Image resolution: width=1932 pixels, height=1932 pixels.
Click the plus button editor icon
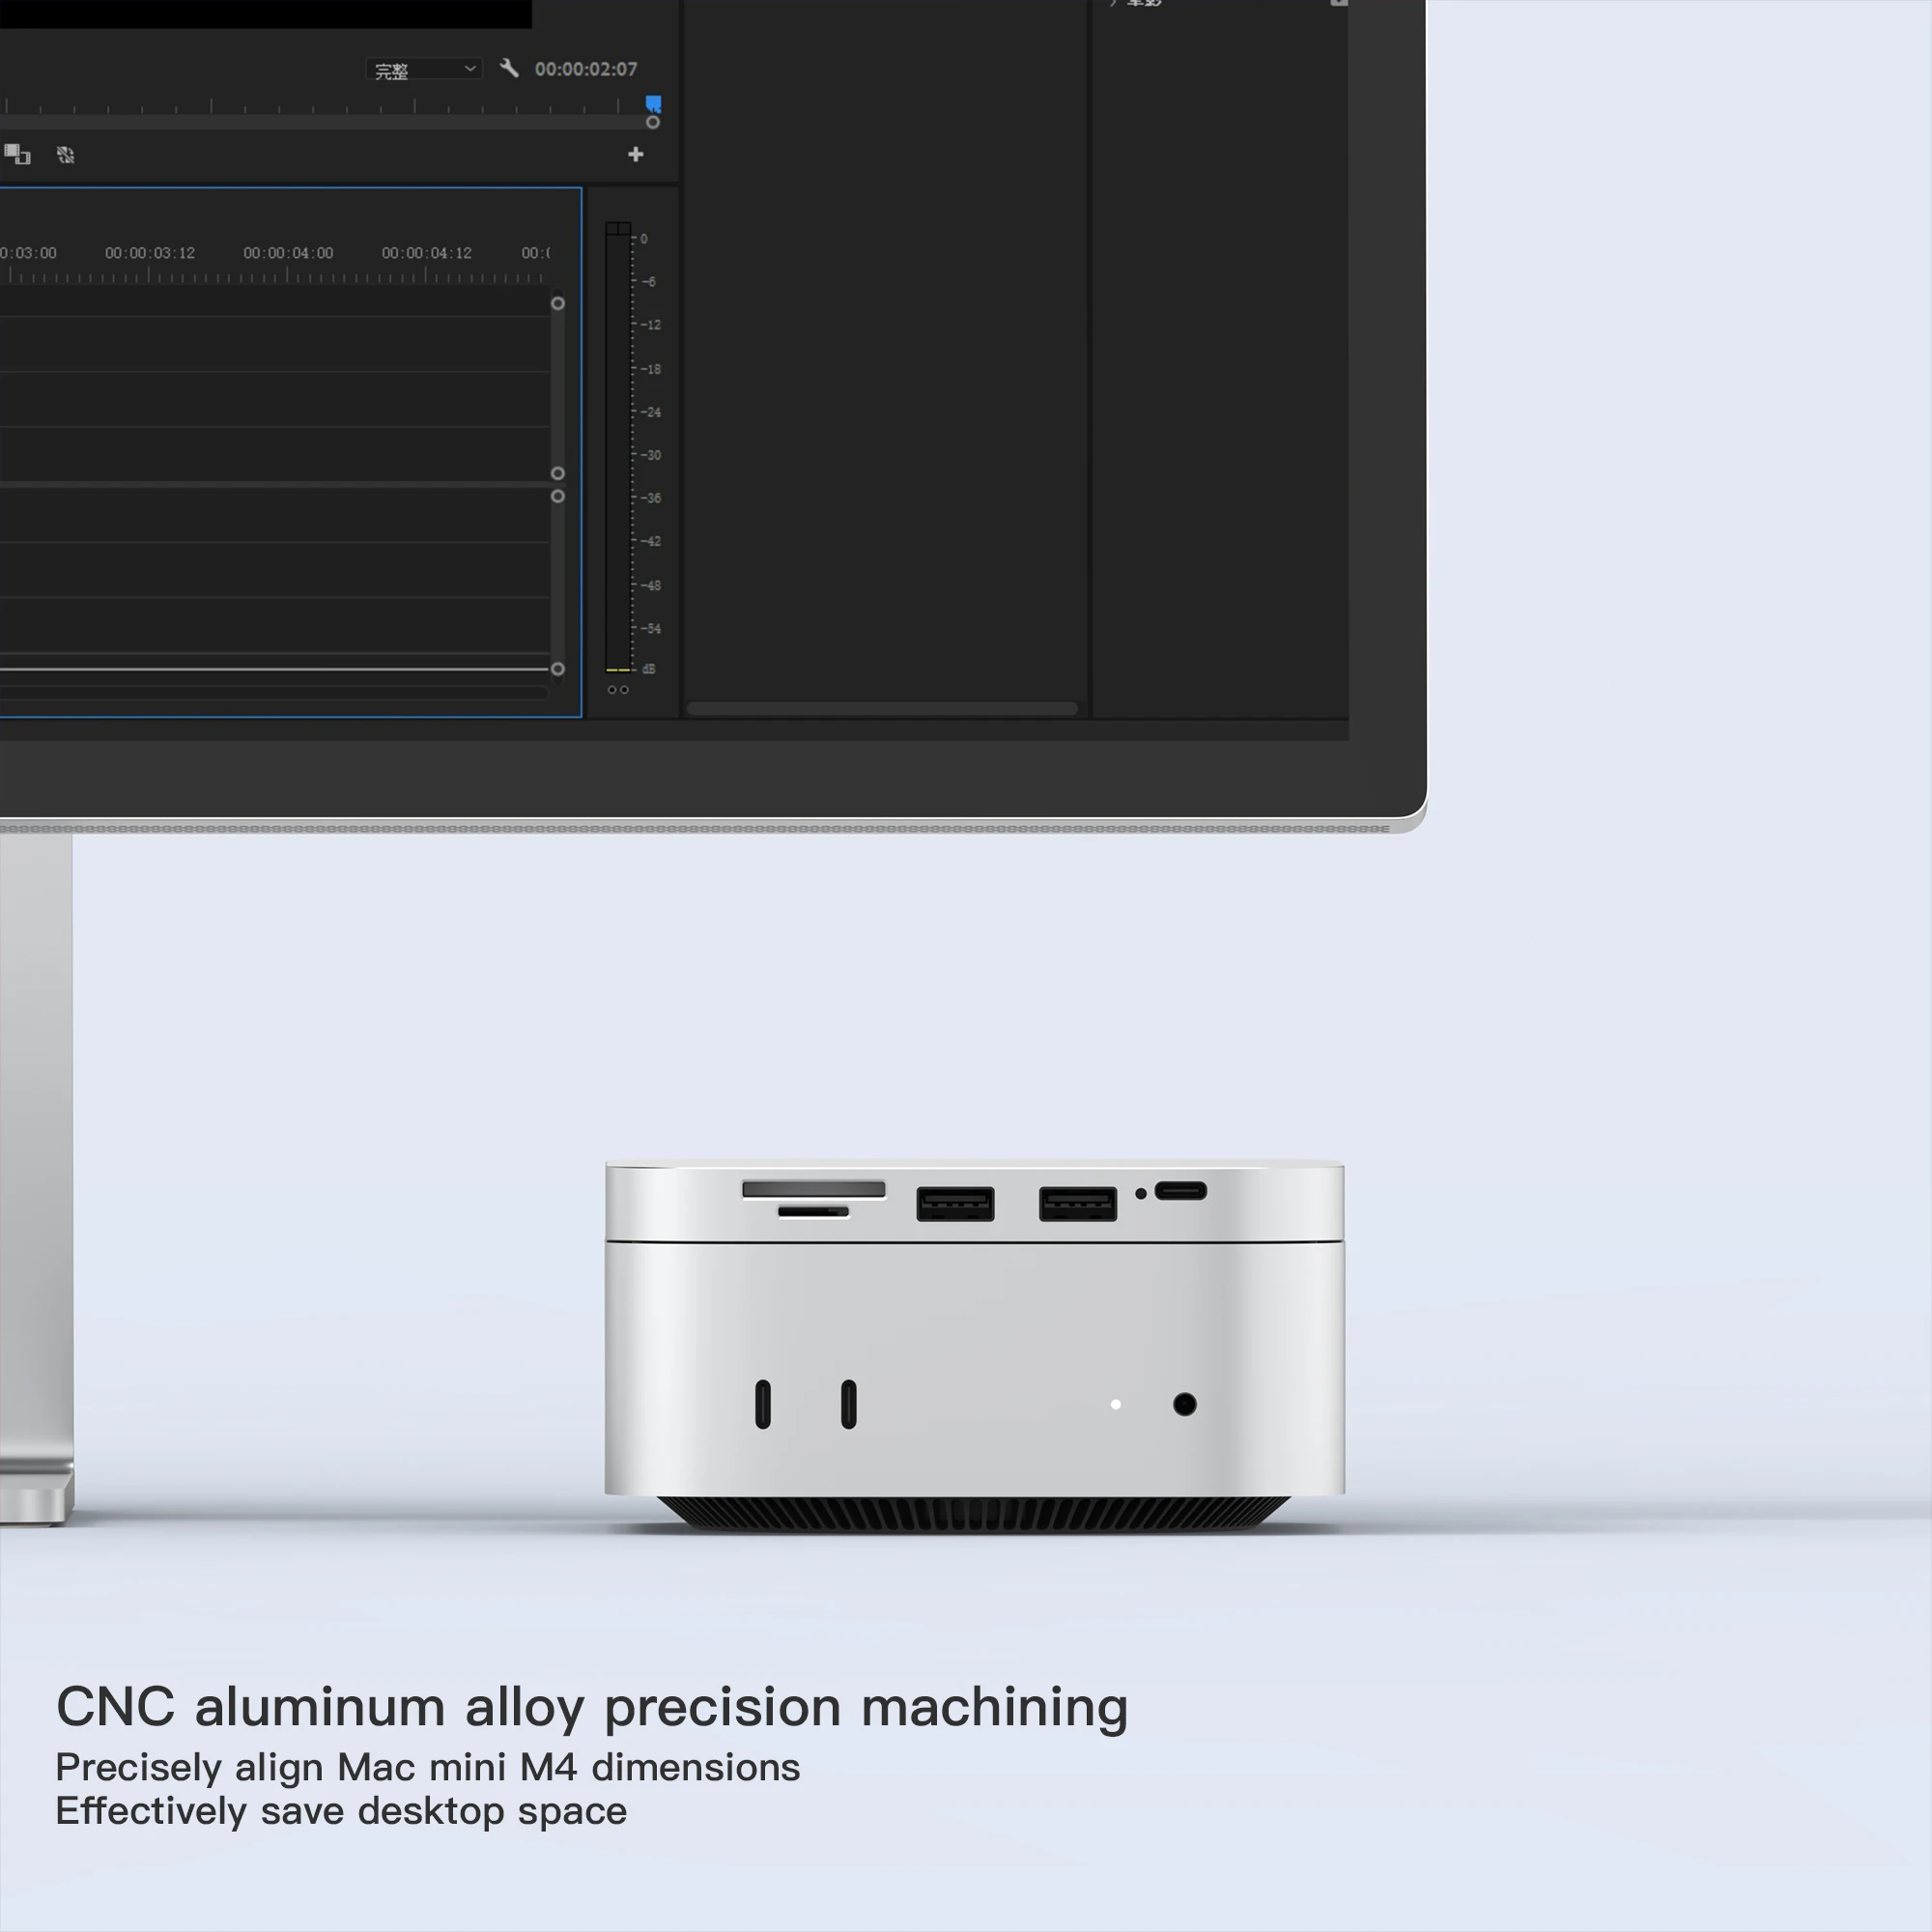coord(635,154)
